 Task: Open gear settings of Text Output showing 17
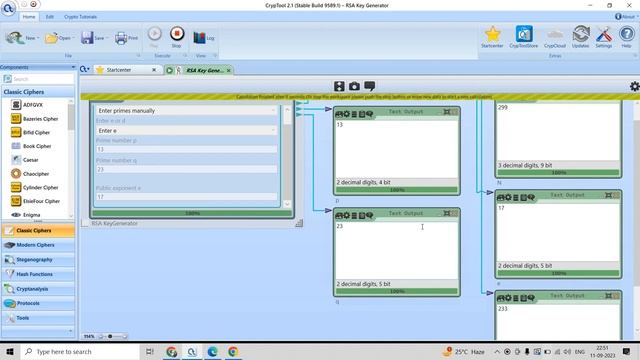click(x=508, y=198)
